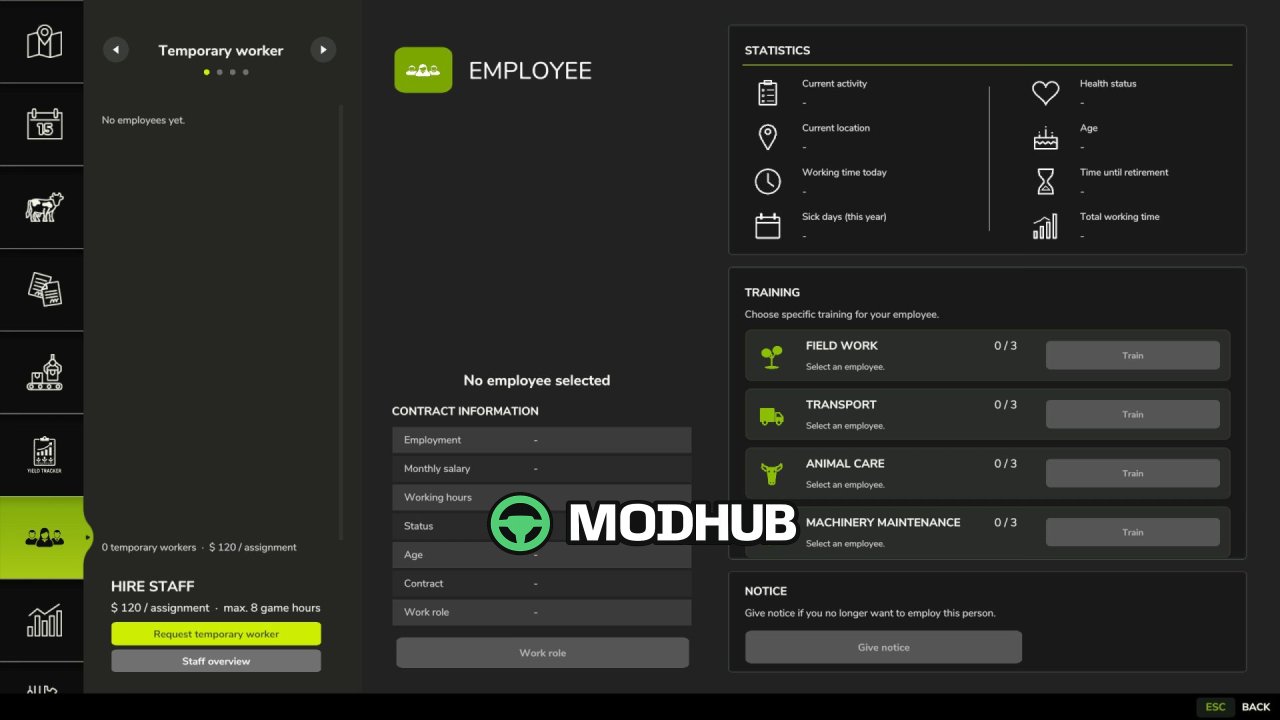
Task: Click ESC Back at bottom right
Action: coord(1235,707)
